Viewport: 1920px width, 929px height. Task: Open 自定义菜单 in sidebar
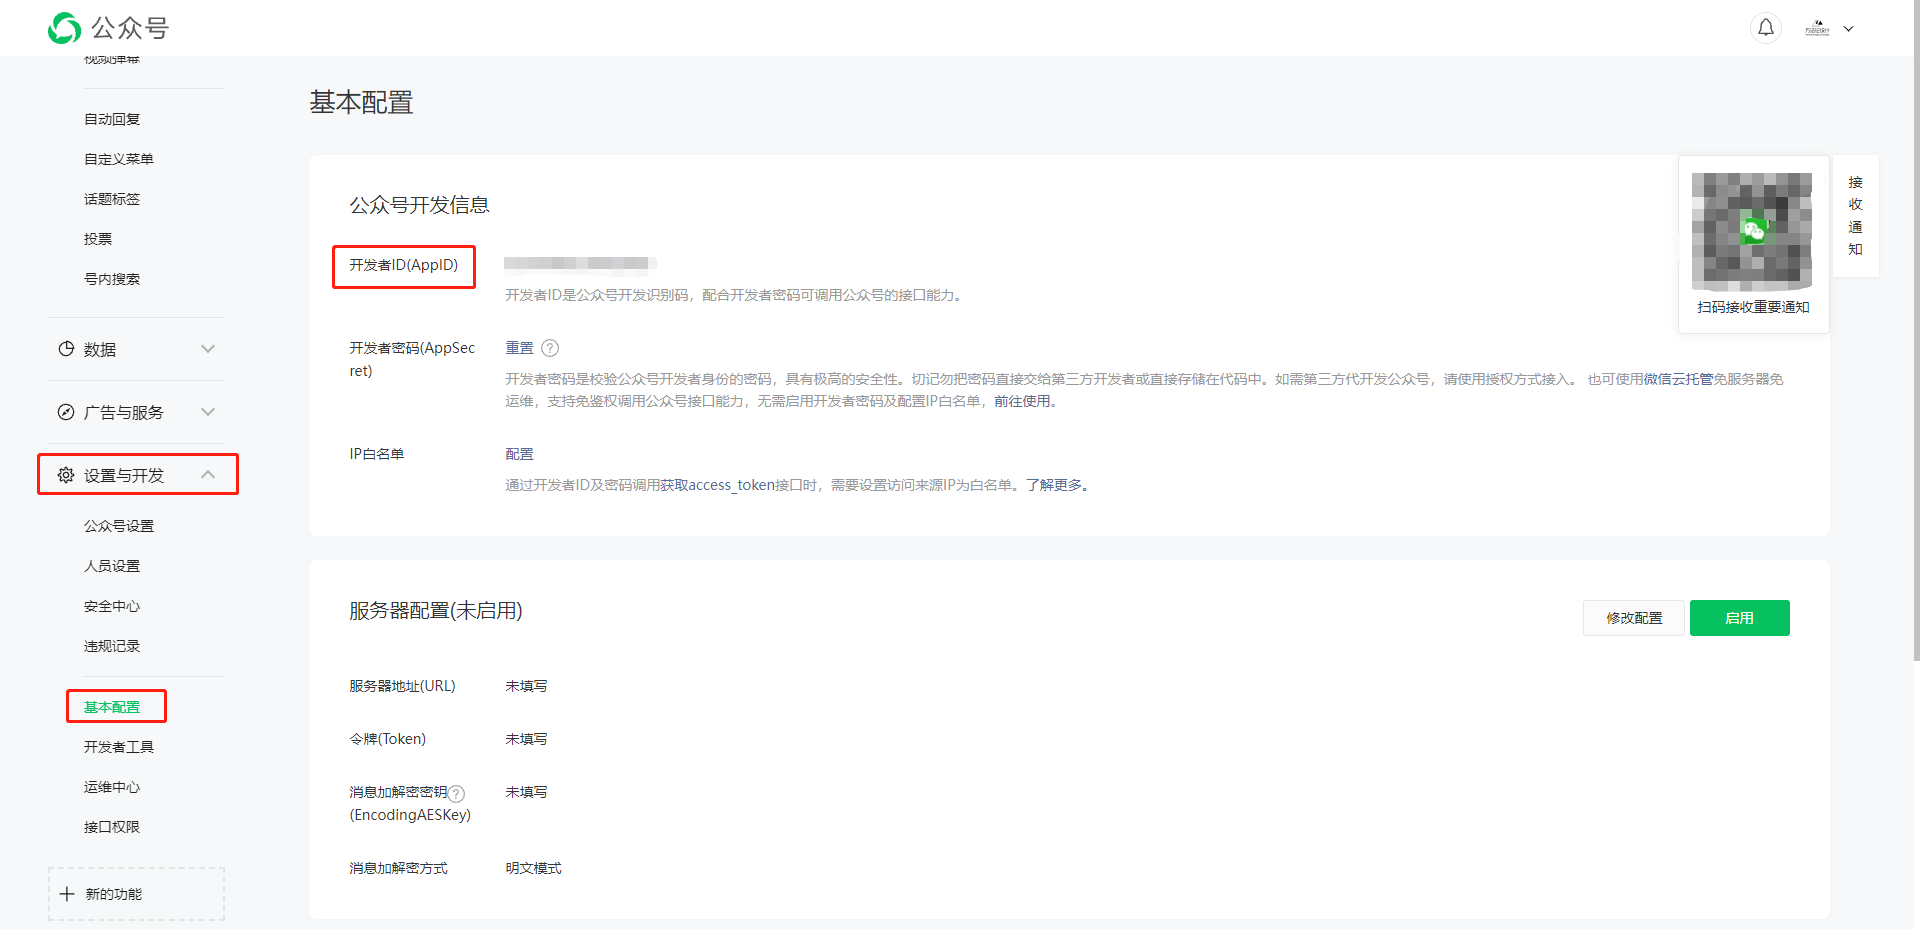coord(119,159)
